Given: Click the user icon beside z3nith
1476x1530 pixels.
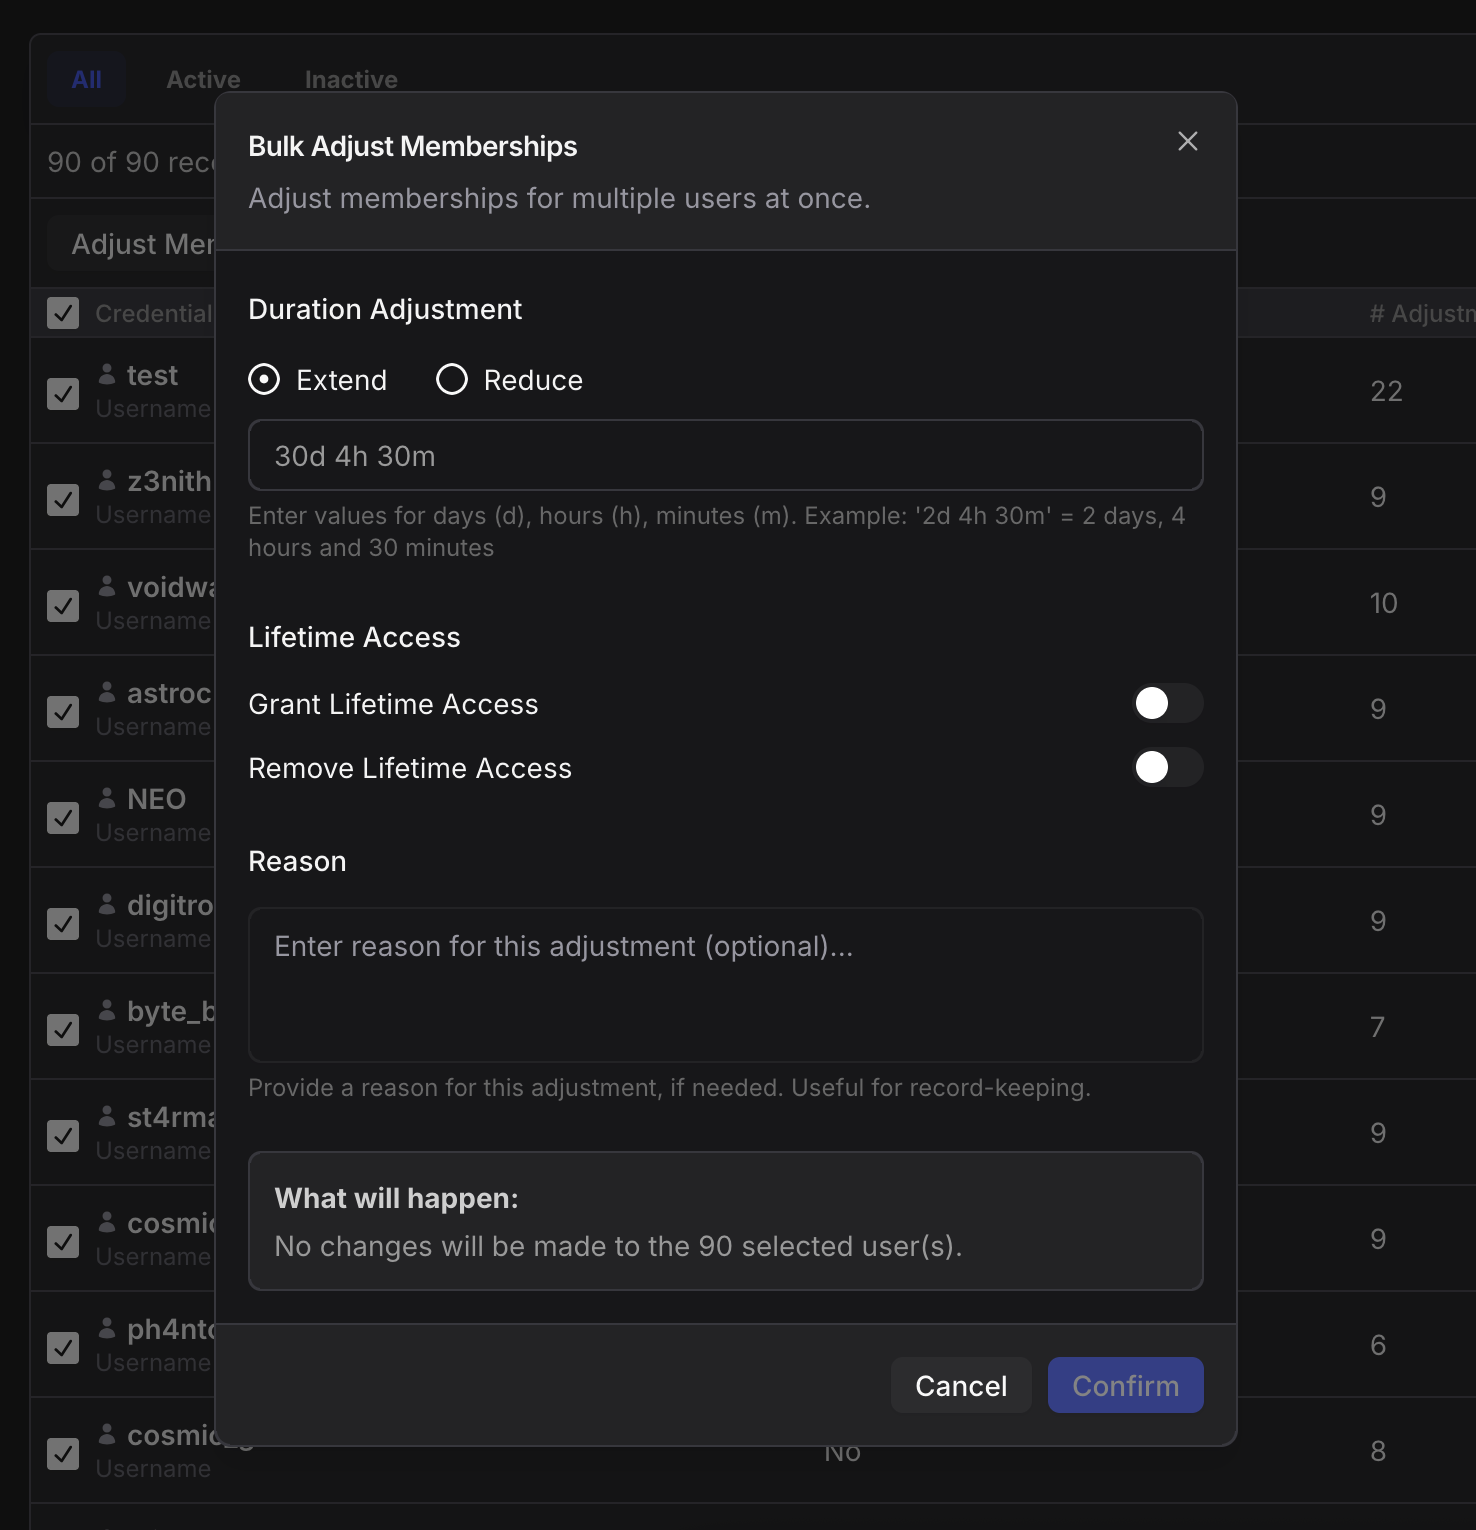Looking at the screenshot, I should 107,478.
